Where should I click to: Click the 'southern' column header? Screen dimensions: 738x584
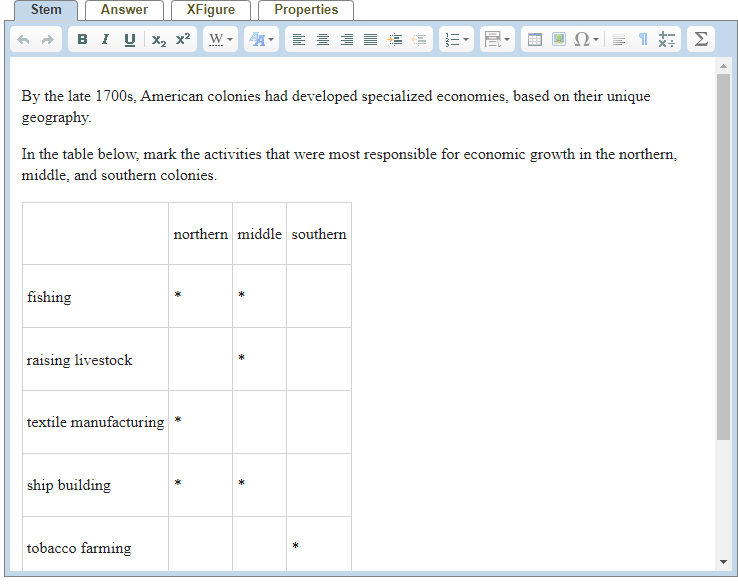click(319, 234)
